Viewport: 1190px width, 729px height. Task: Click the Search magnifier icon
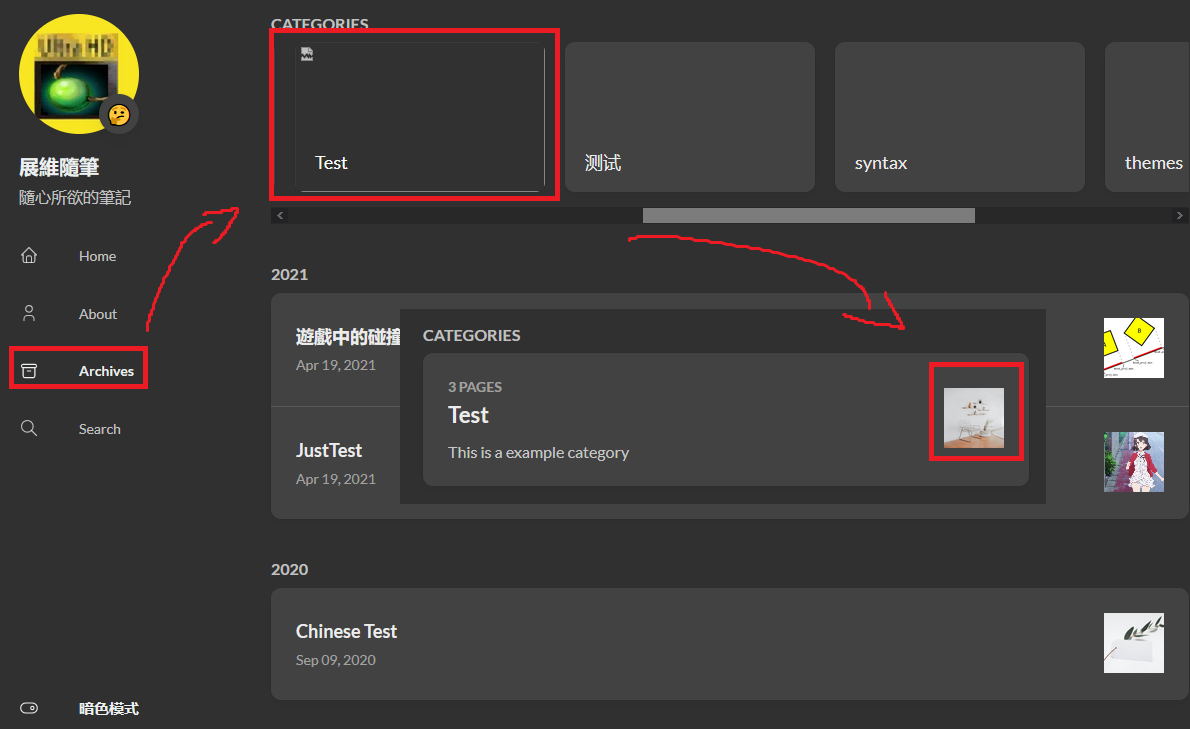29,428
